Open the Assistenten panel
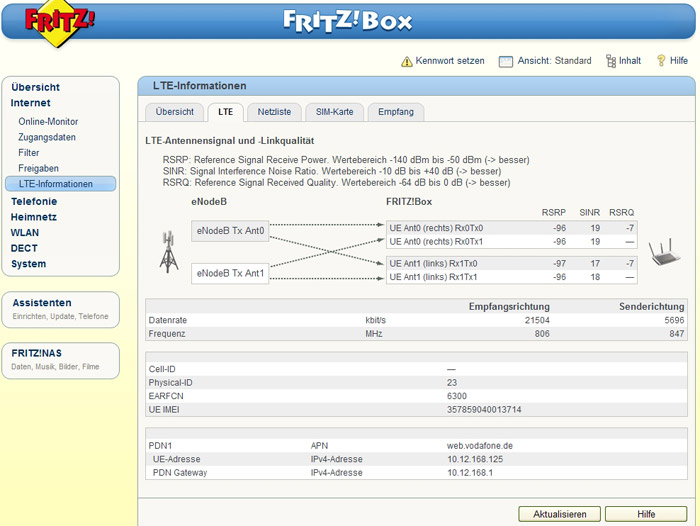This screenshot has width=700, height=526. click(61, 309)
